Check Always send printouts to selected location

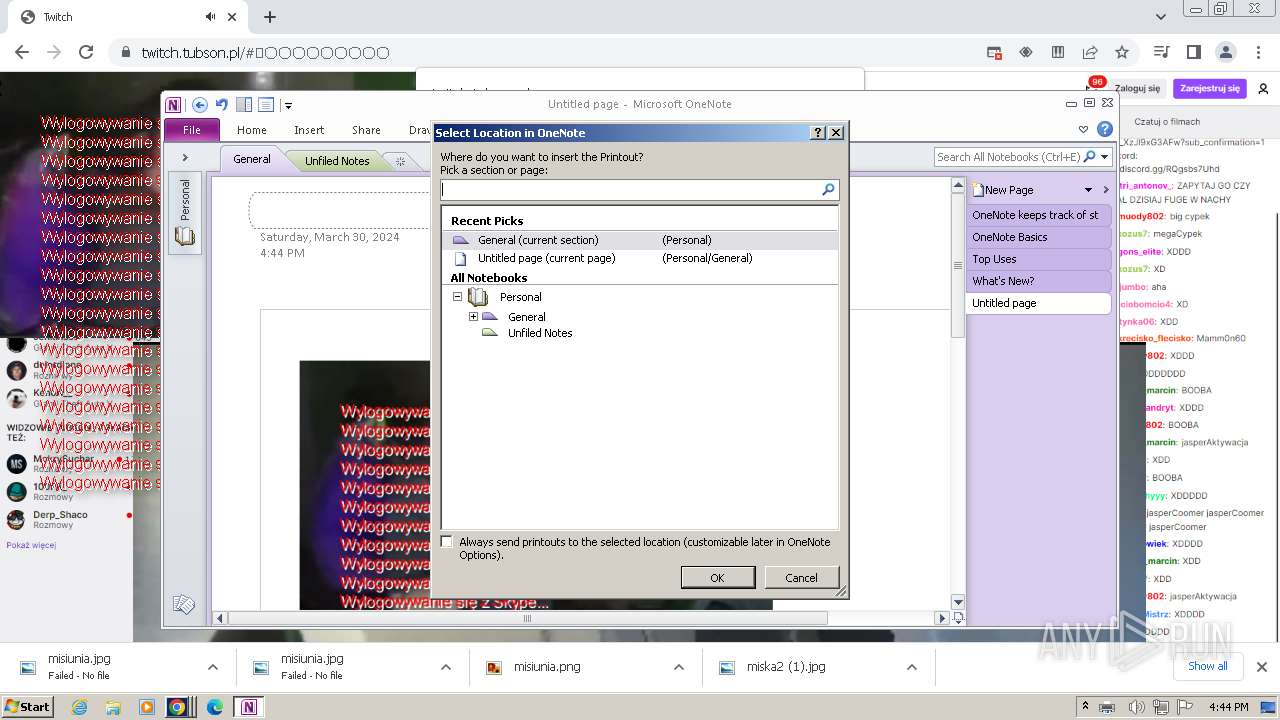pyautogui.click(x=447, y=542)
